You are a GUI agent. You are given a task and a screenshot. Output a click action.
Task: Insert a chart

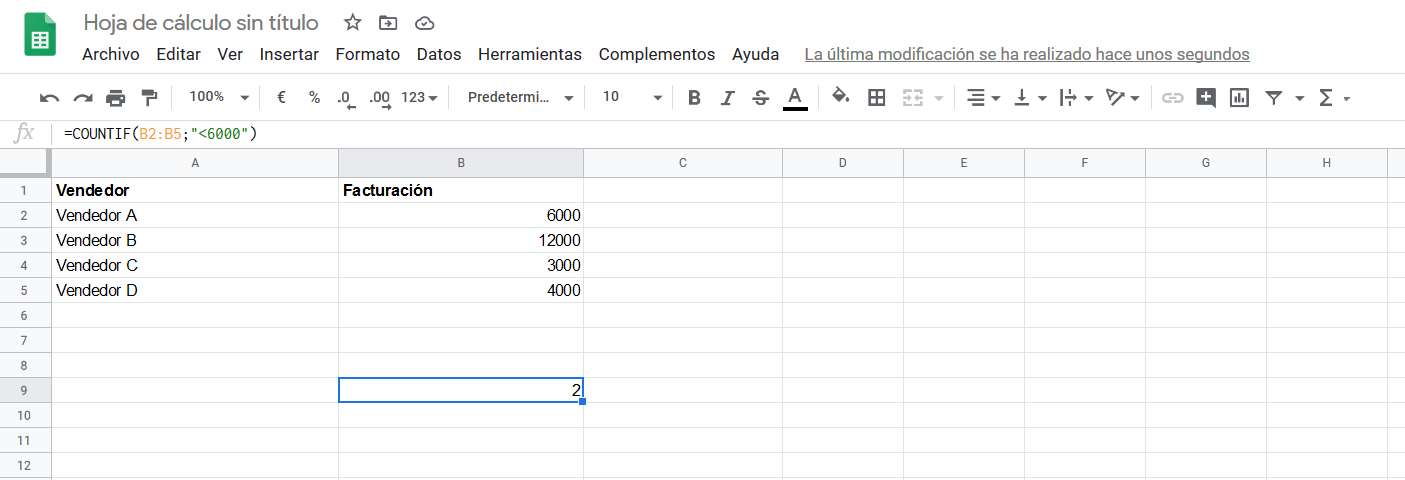point(1239,98)
